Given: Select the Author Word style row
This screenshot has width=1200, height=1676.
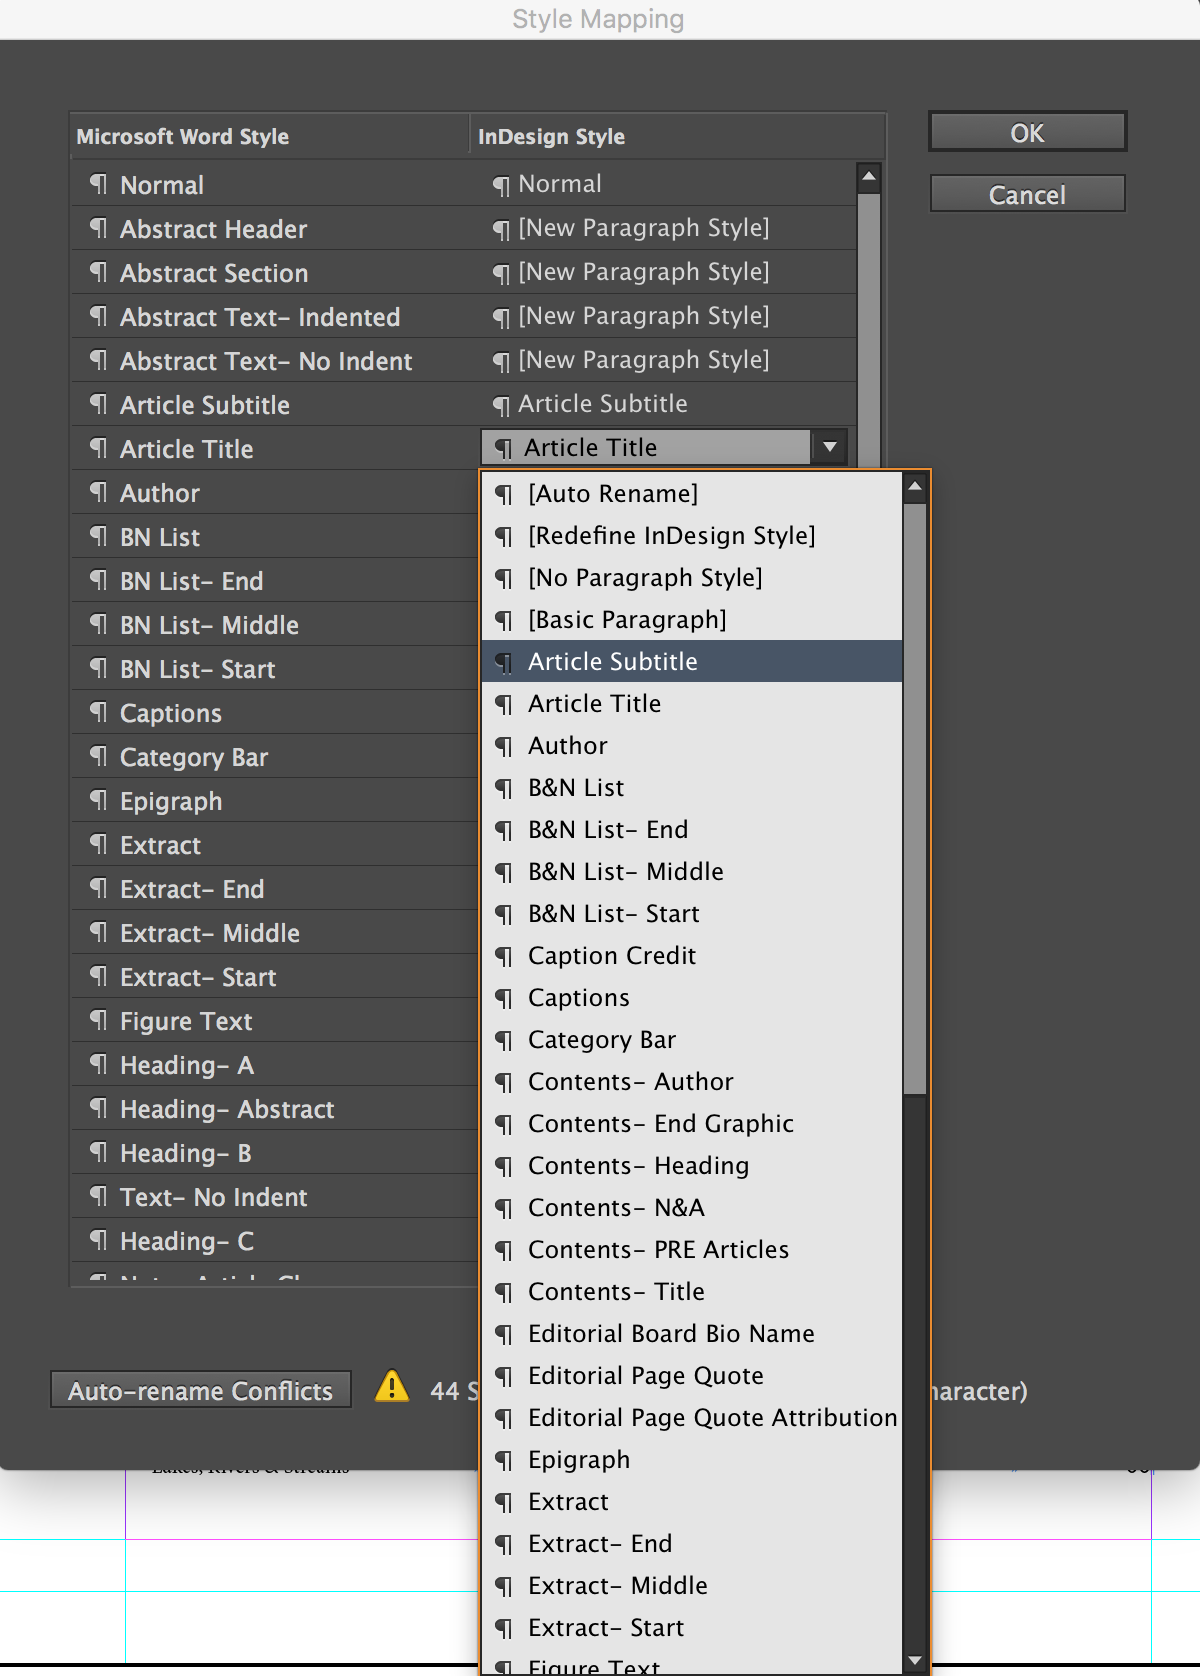Looking at the screenshot, I should click(275, 492).
